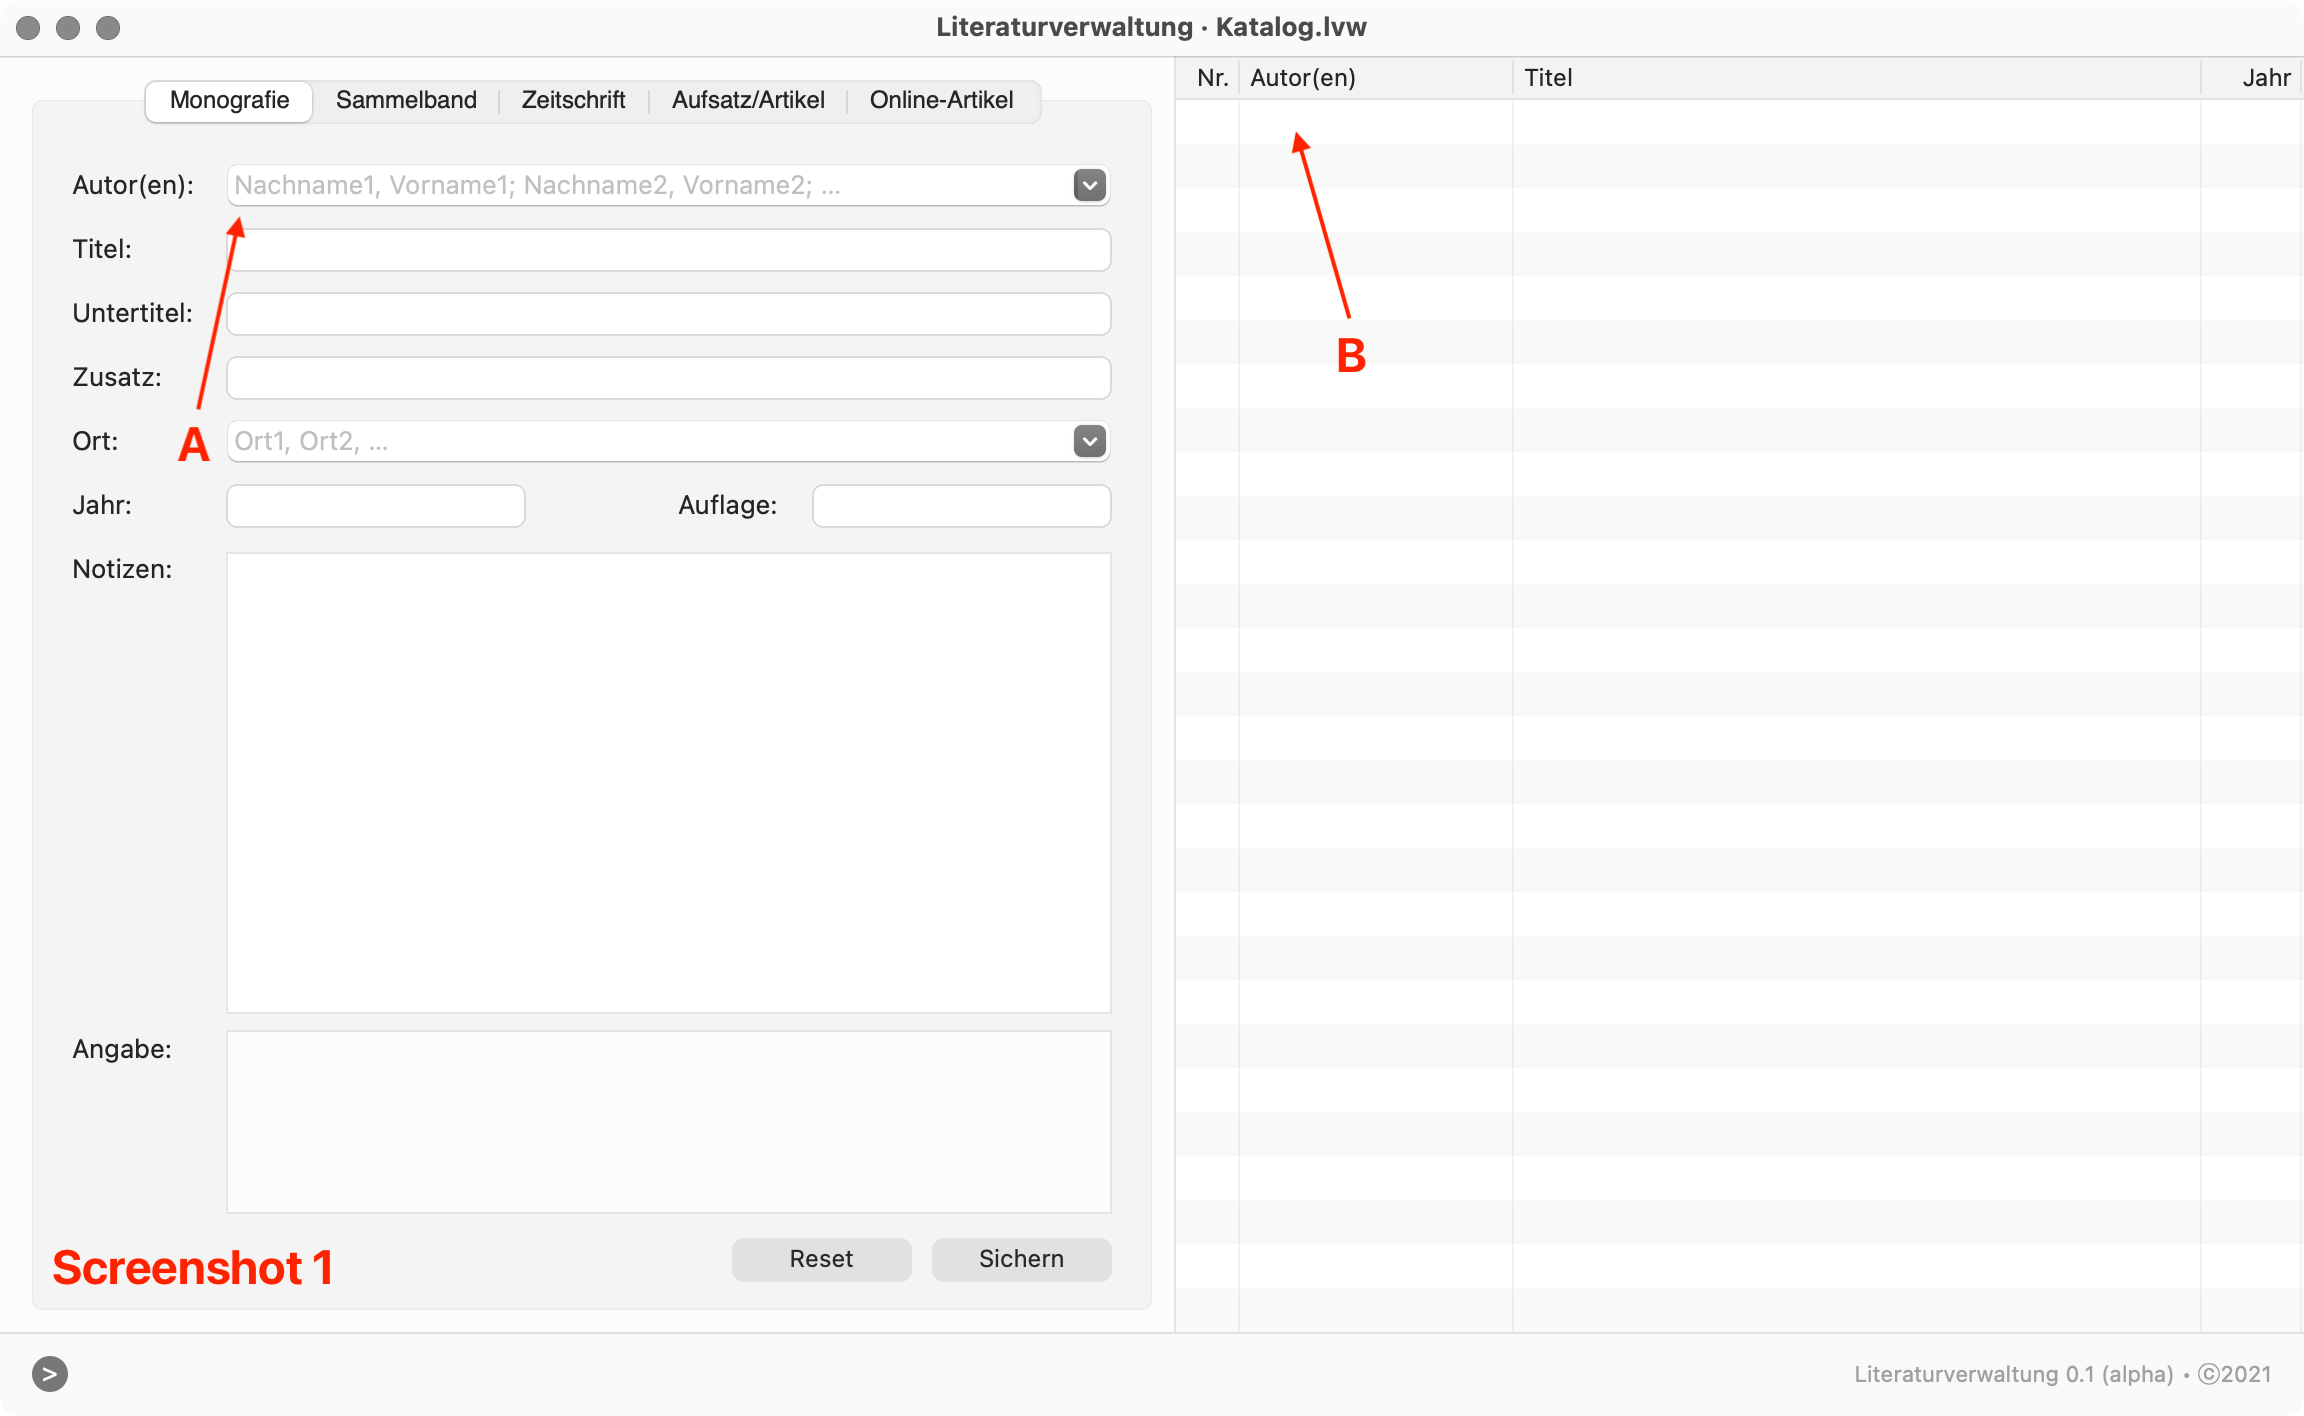Click the Sichern button
The height and width of the screenshot is (1416, 2304).
pyautogui.click(x=1021, y=1259)
